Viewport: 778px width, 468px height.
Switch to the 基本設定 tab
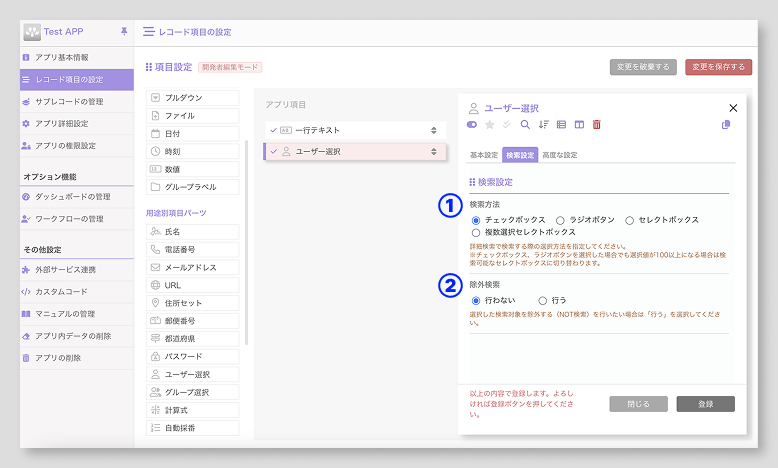484,155
